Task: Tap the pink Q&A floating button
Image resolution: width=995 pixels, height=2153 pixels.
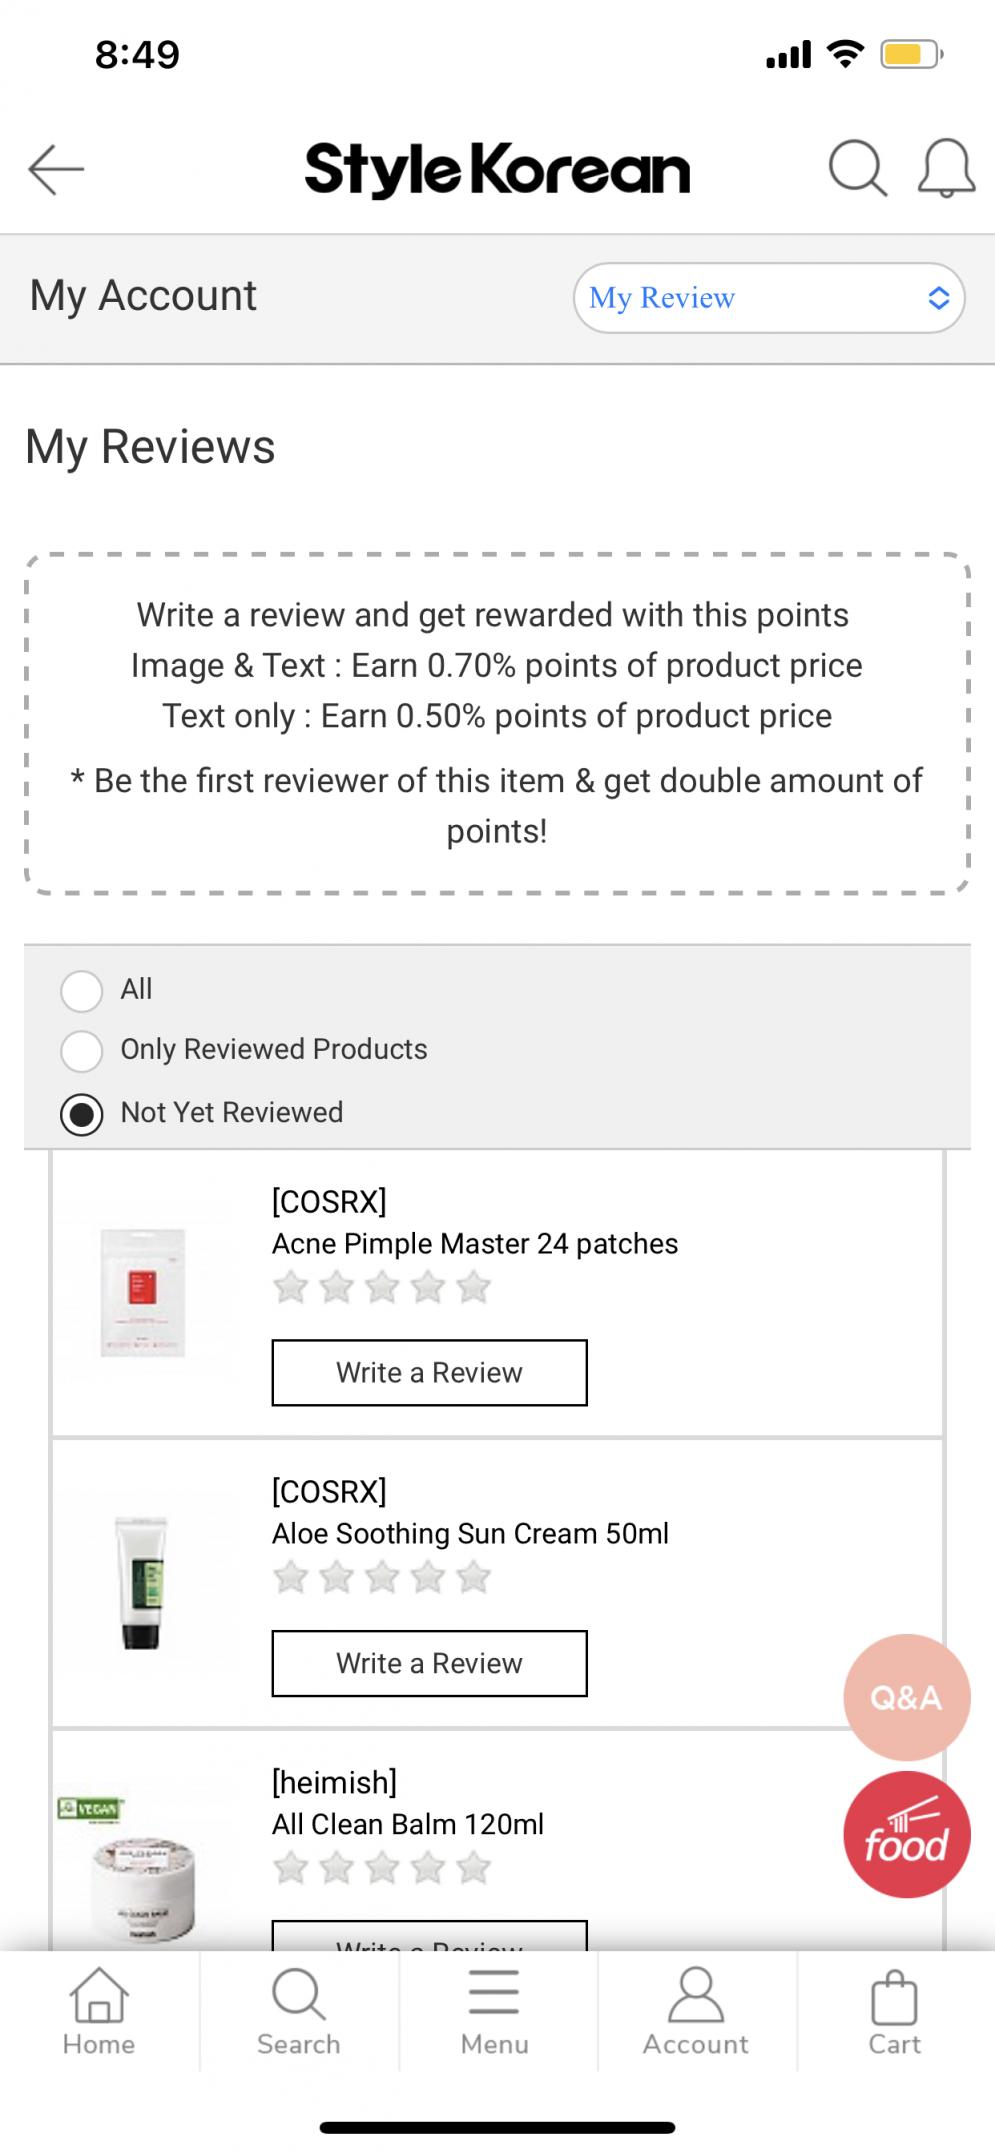Action: click(906, 1697)
